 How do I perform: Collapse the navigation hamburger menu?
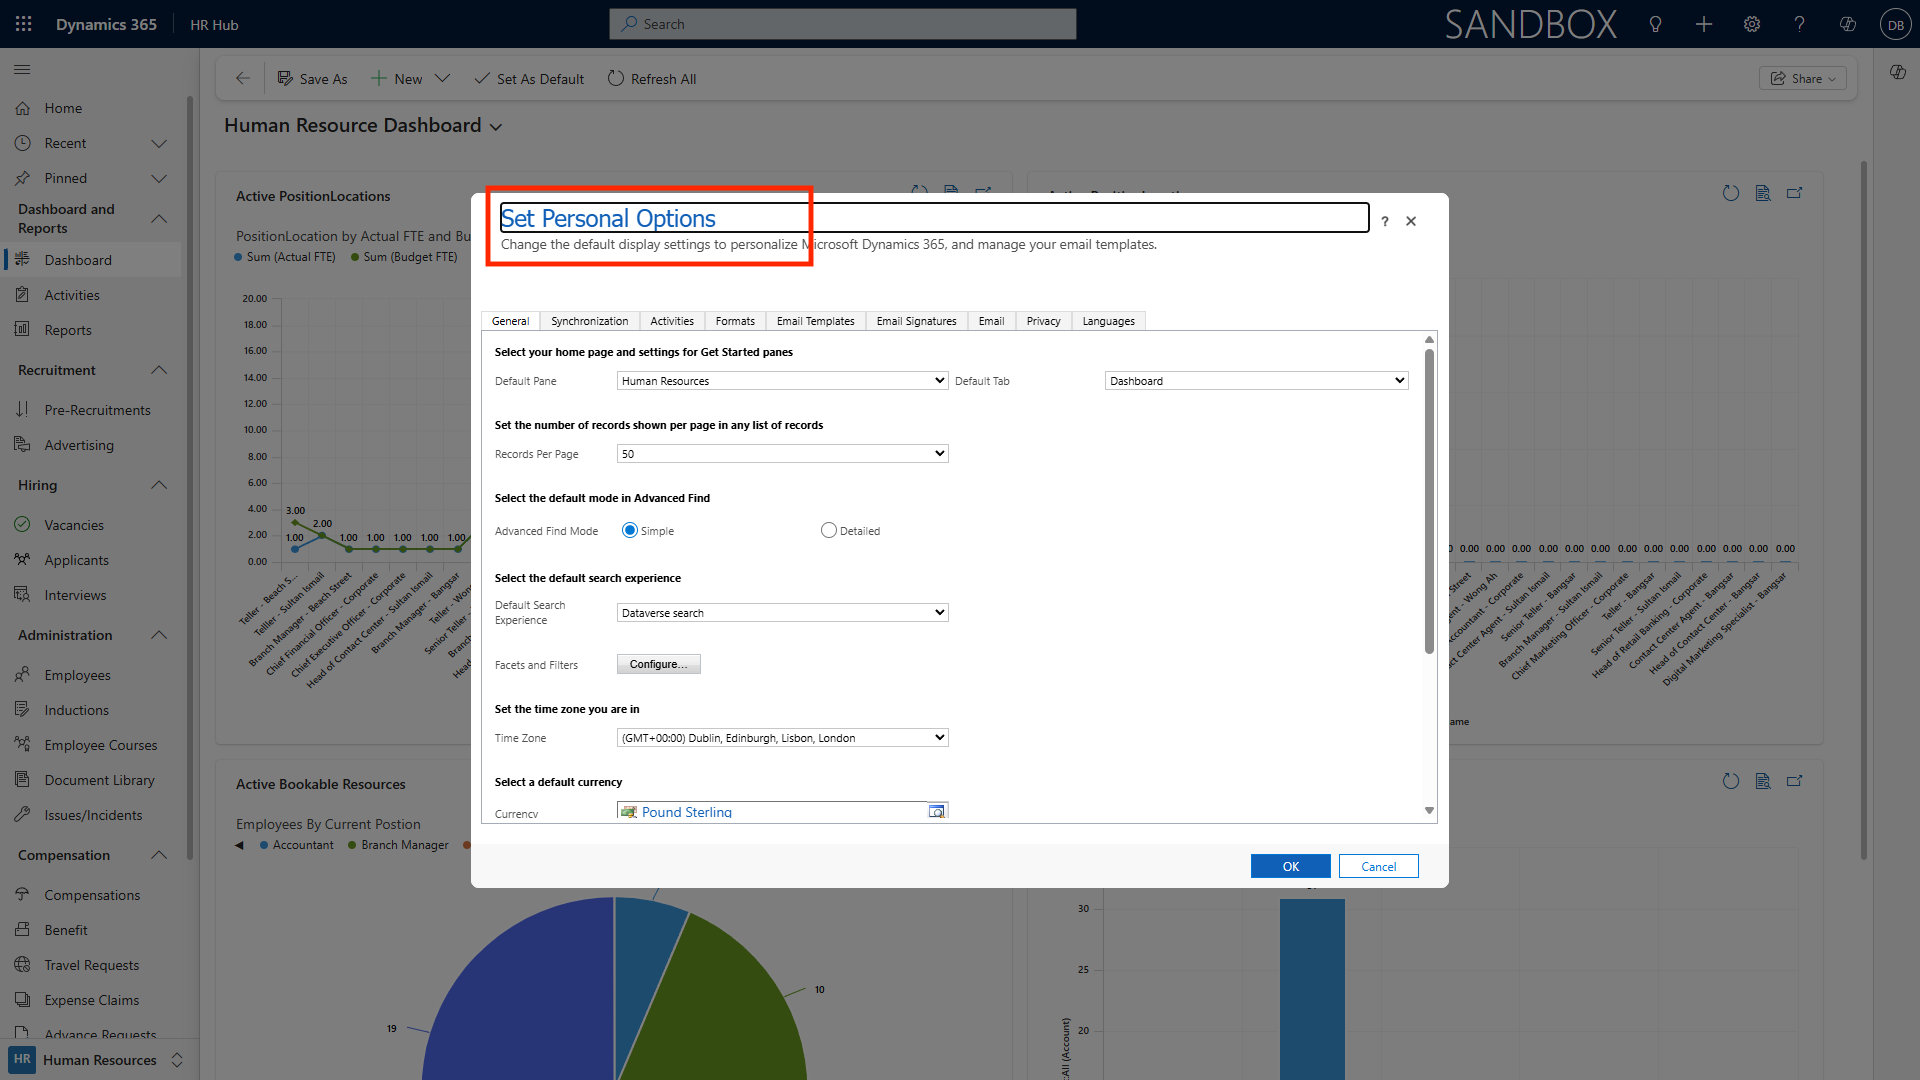coord(22,70)
